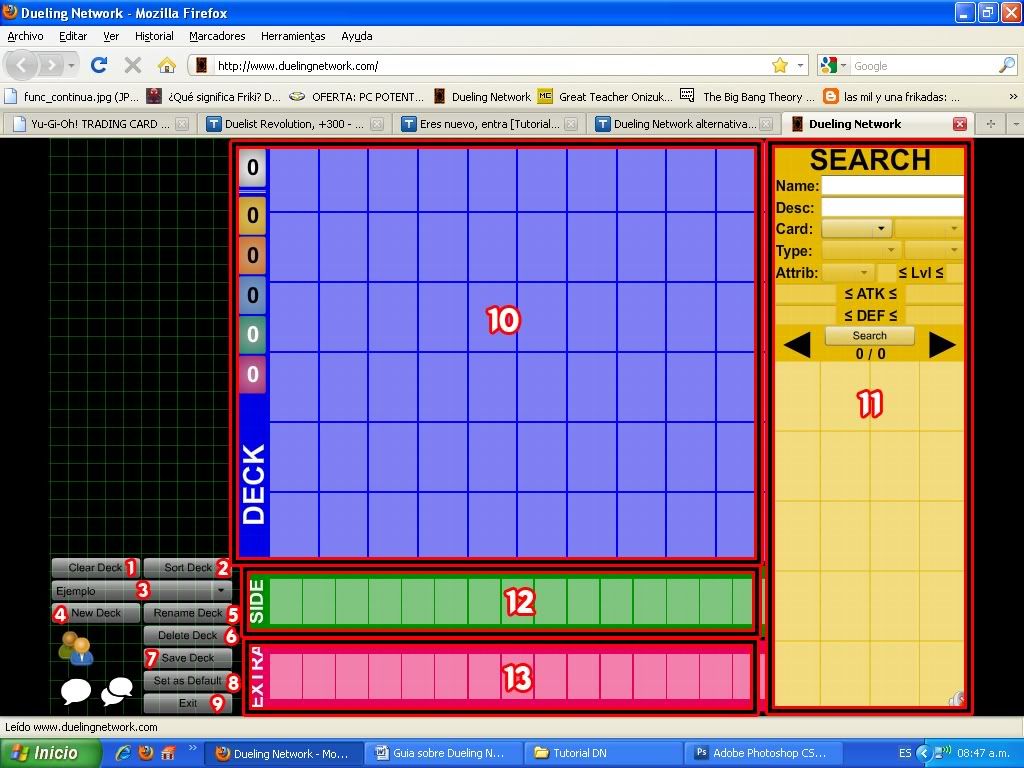Show more bookmarks with the chevron
Image resolution: width=1024 pixels, height=768 pixels.
coord(1013,97)
